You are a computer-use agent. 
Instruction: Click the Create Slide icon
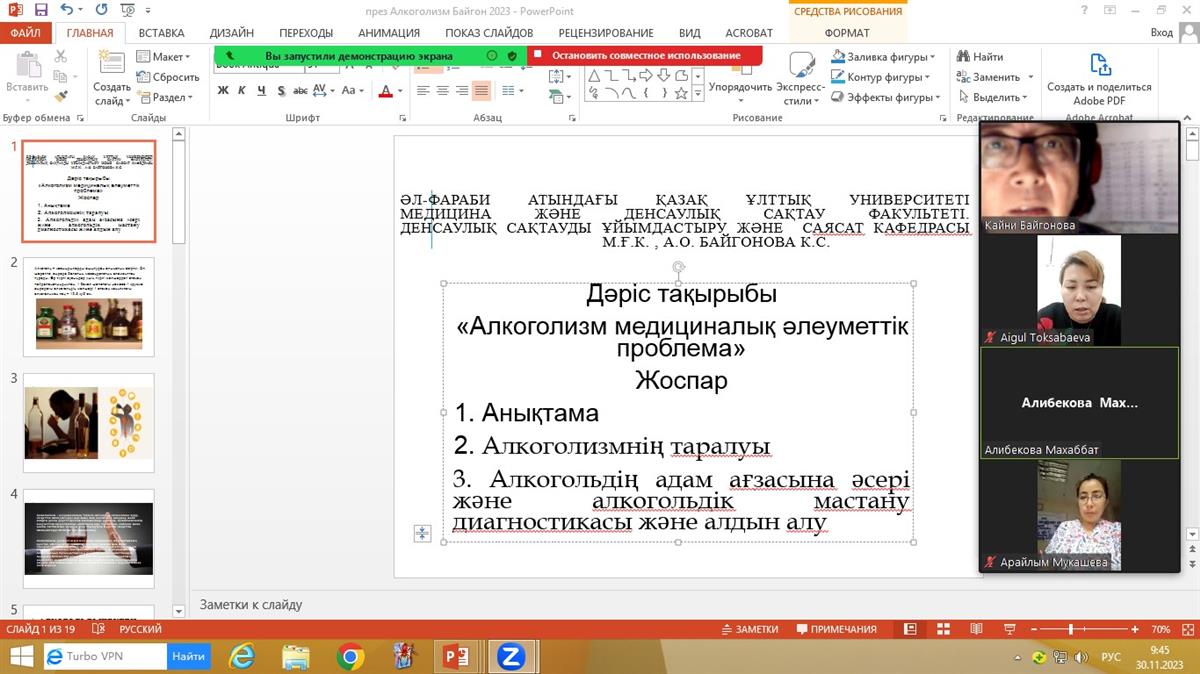coord(112,66)
